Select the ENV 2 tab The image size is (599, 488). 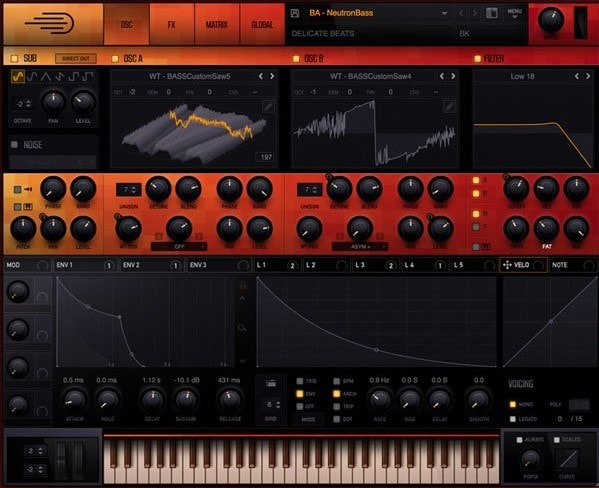[152, 265]
